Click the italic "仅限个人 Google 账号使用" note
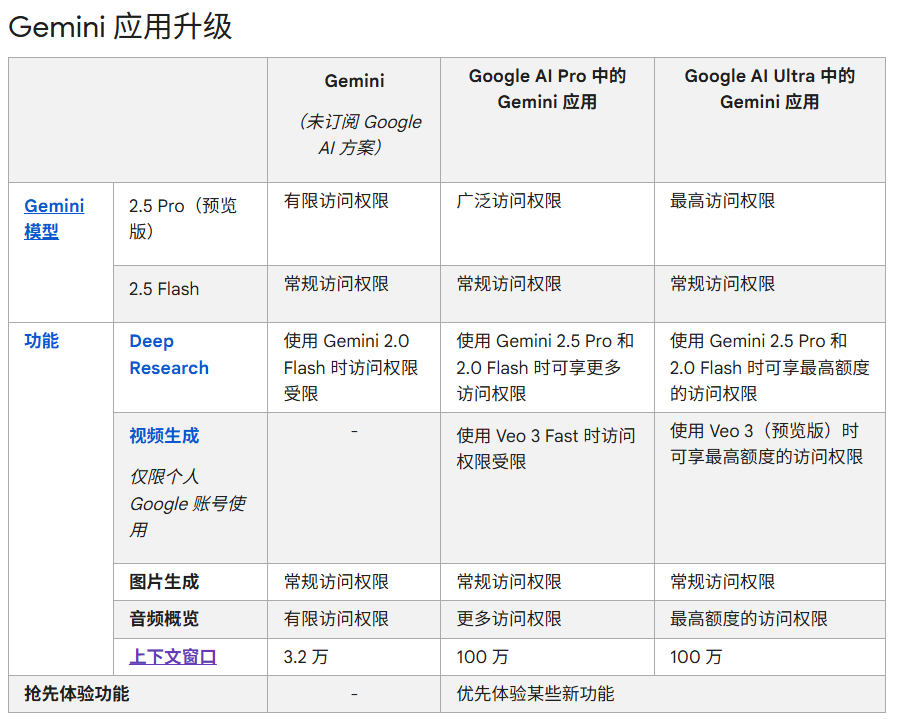The height and width of the screenshot is (719, 903). 188,503
